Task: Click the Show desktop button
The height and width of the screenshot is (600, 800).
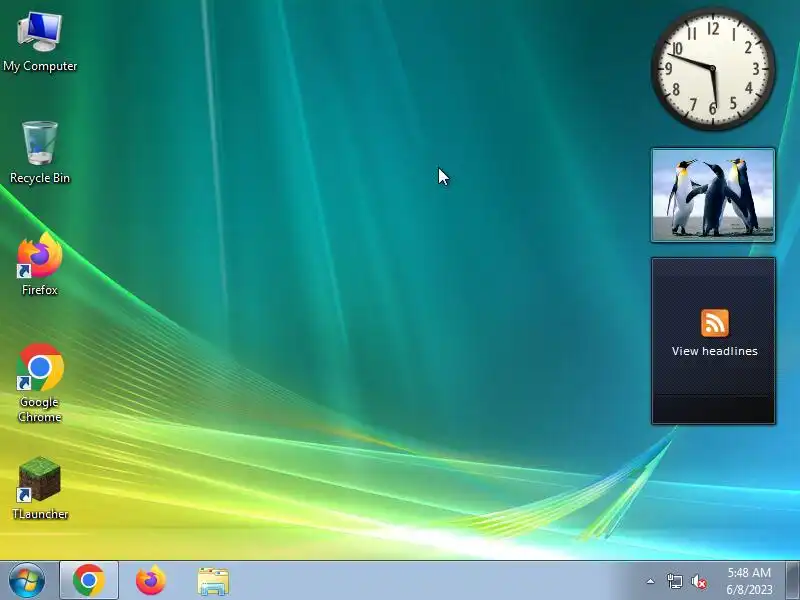Action: 793,580
